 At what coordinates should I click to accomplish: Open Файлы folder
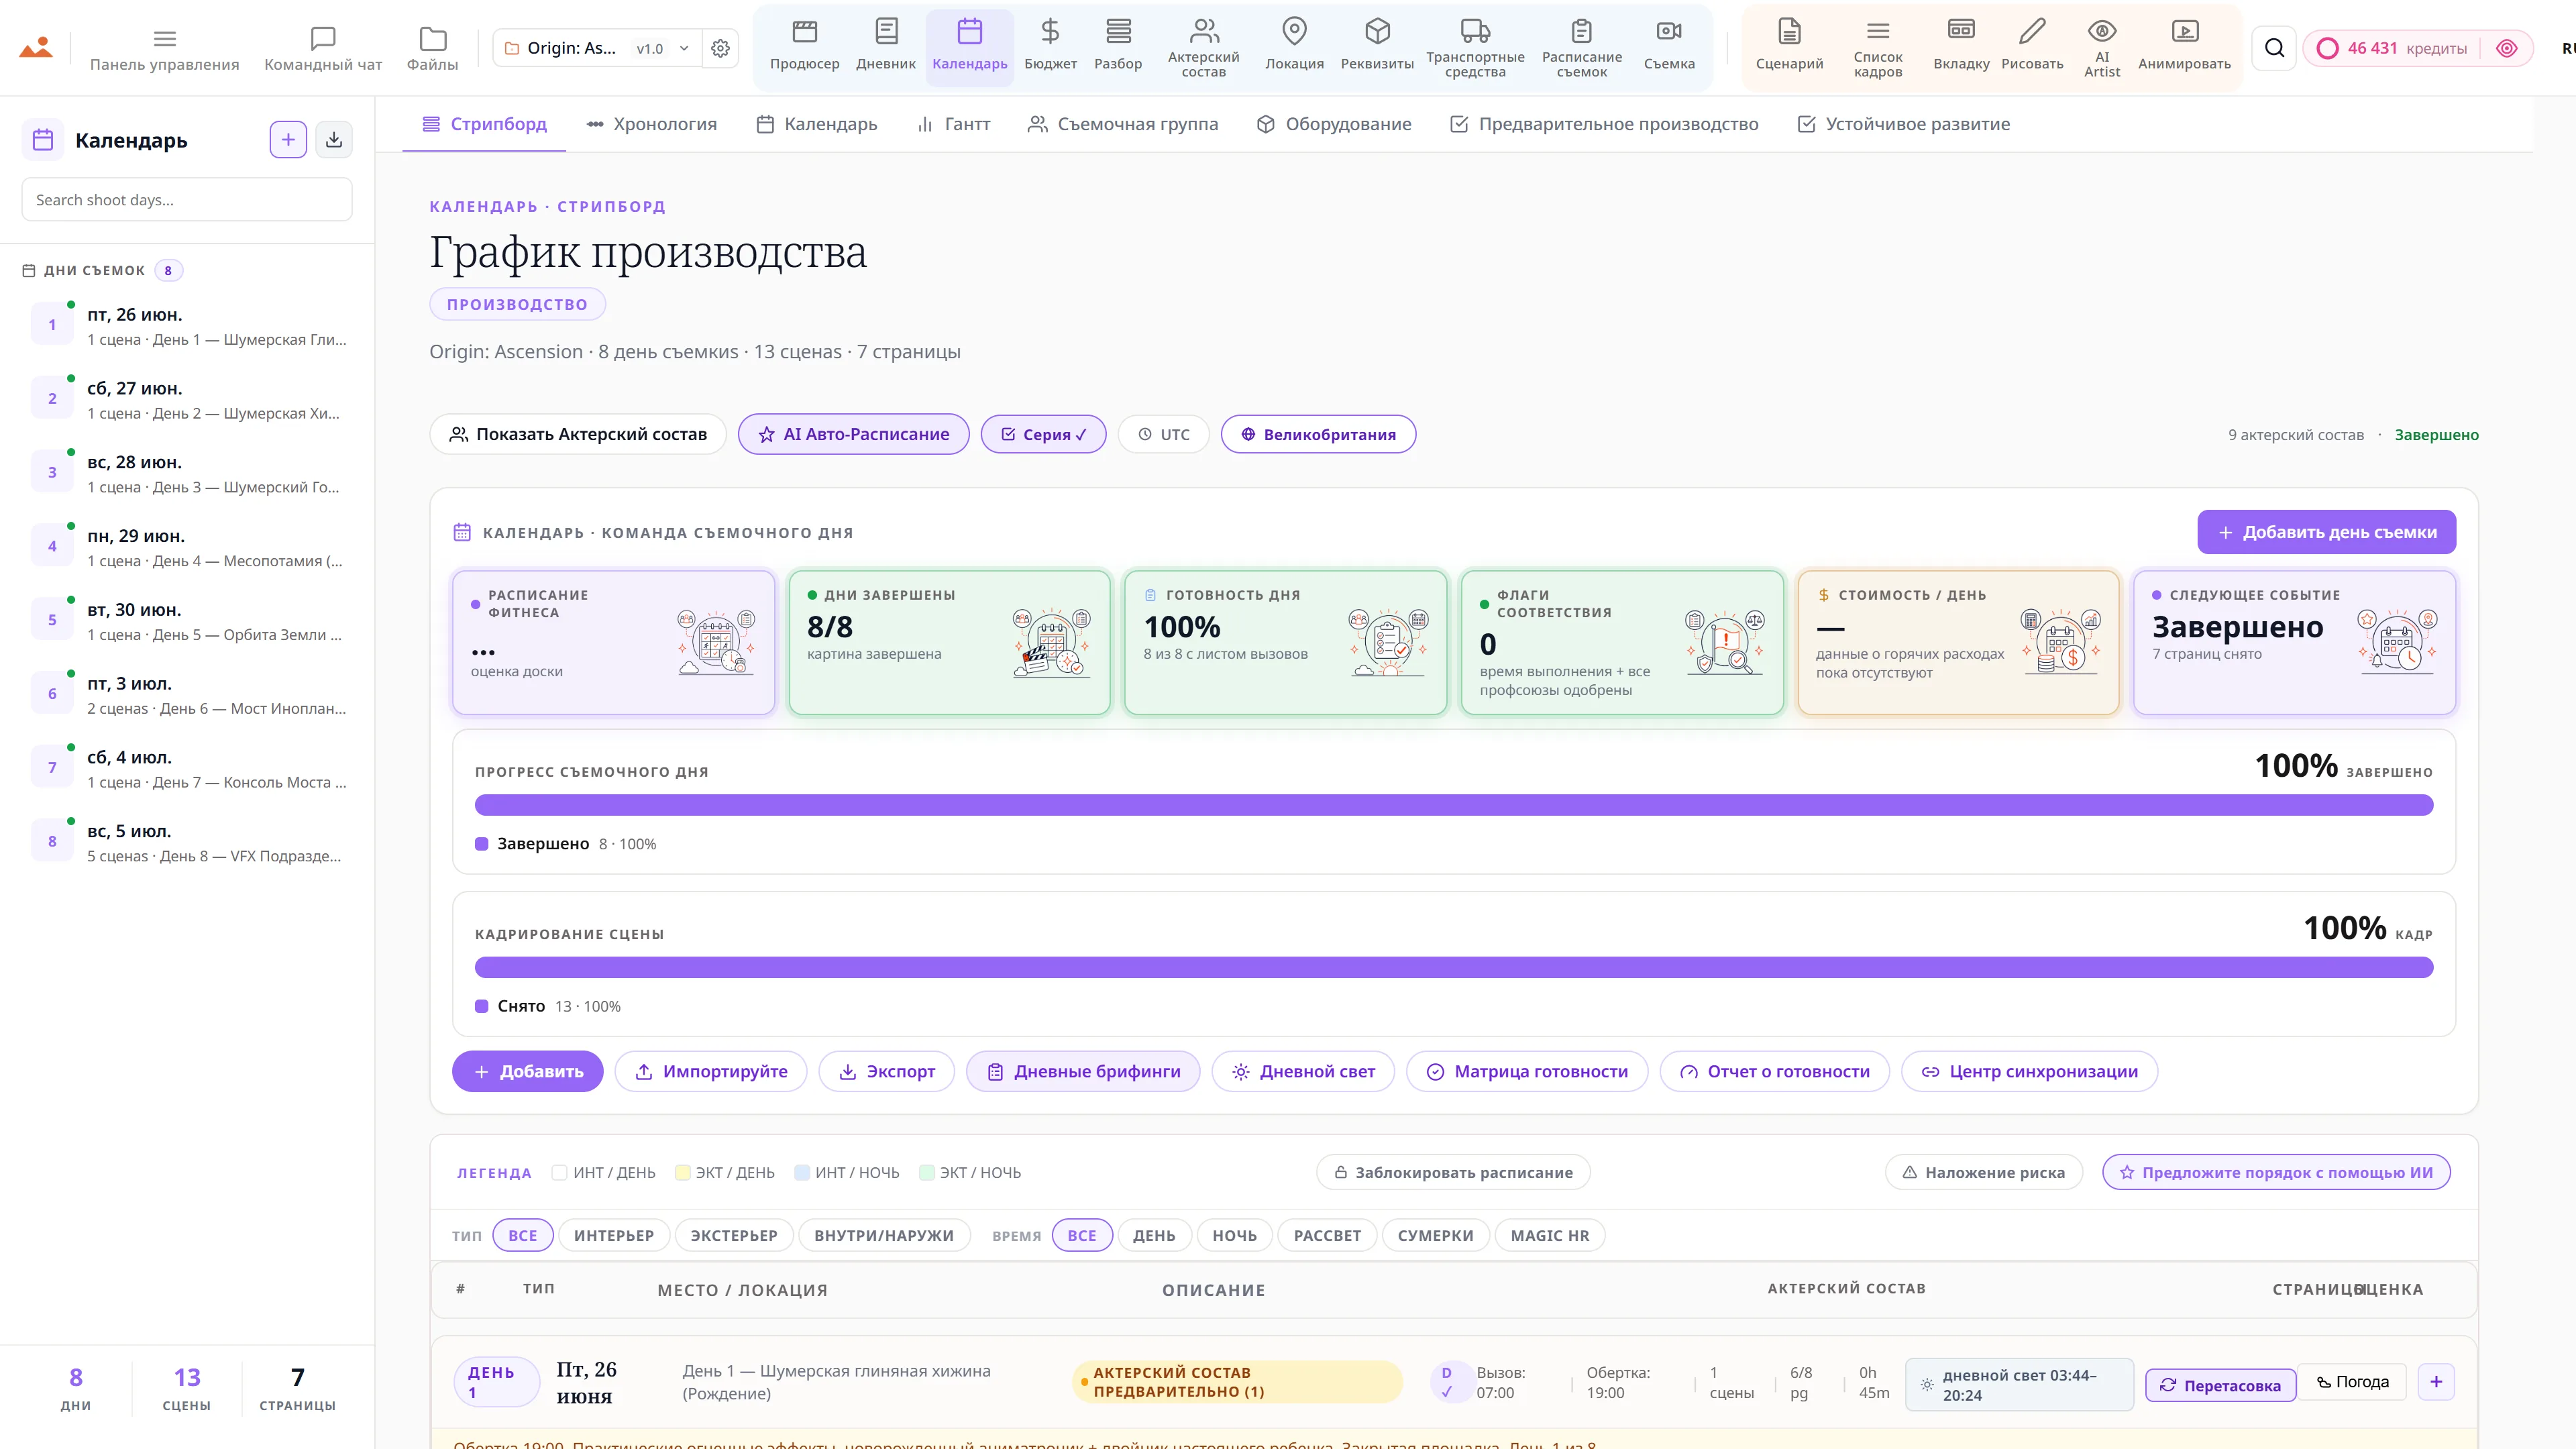[x=432, y=48]
